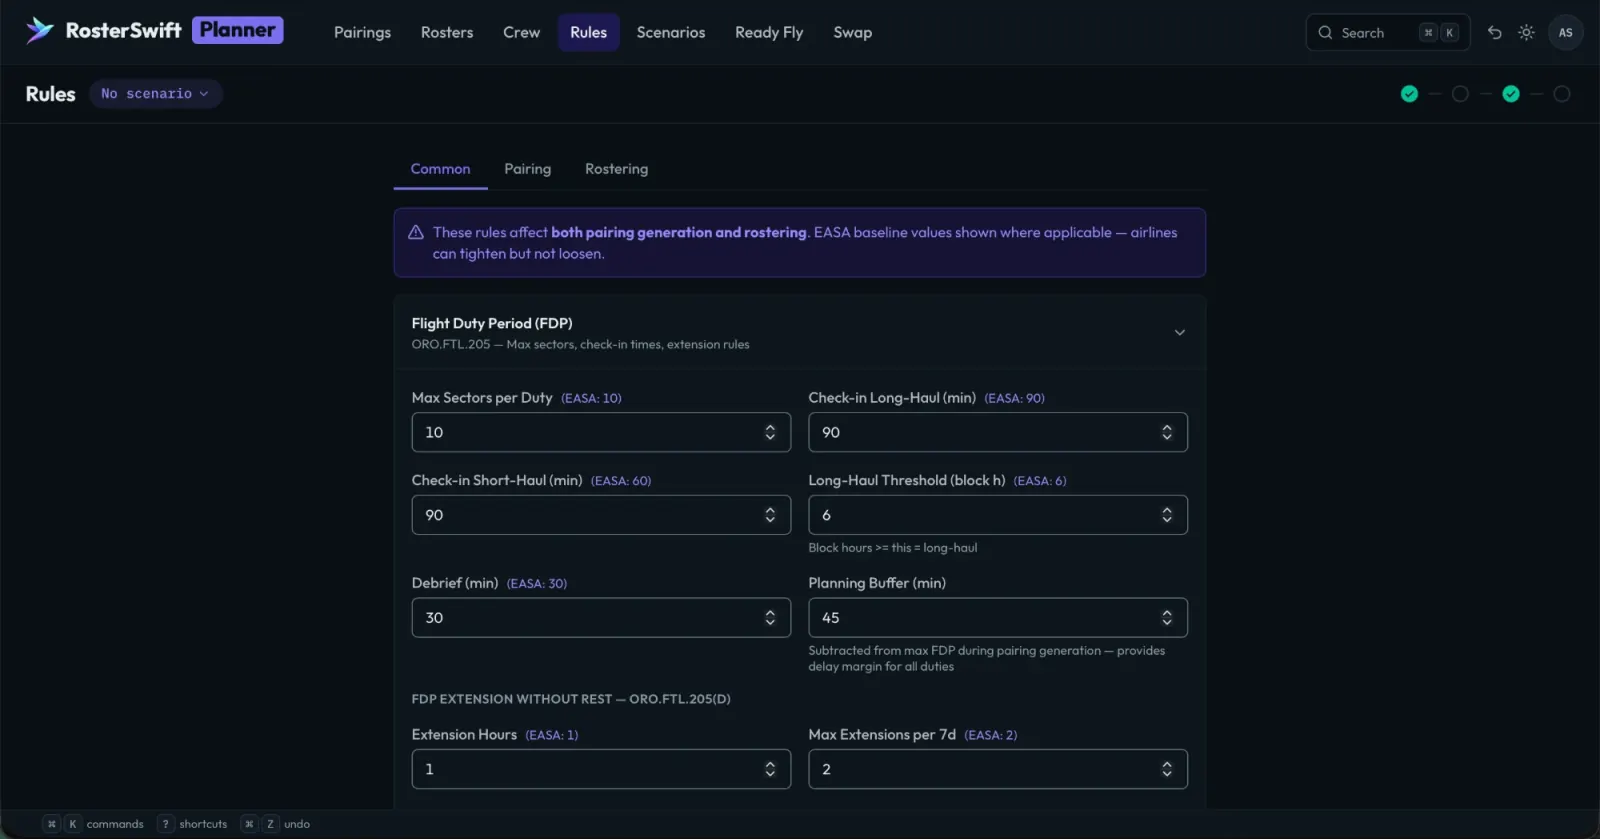The image size is (1600, 839).
Task: Open the AS user avatar menu
Action: click(1565, 32)
